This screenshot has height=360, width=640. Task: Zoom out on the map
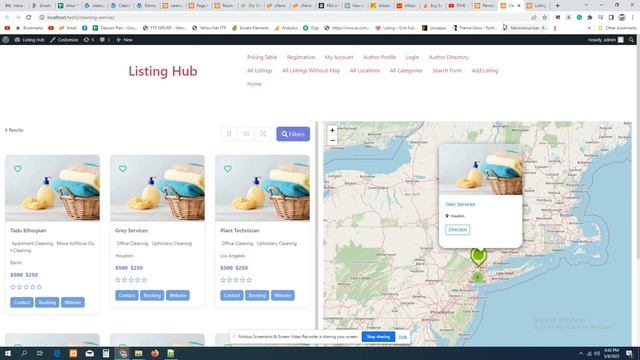(332, 140)
